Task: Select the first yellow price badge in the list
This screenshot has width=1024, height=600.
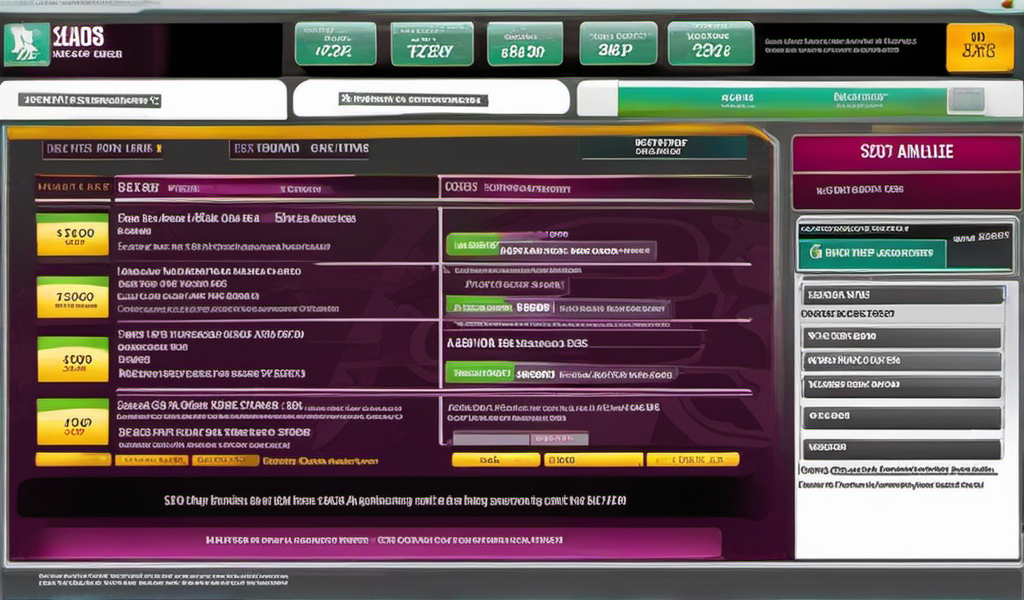Action: coord(72,233)
